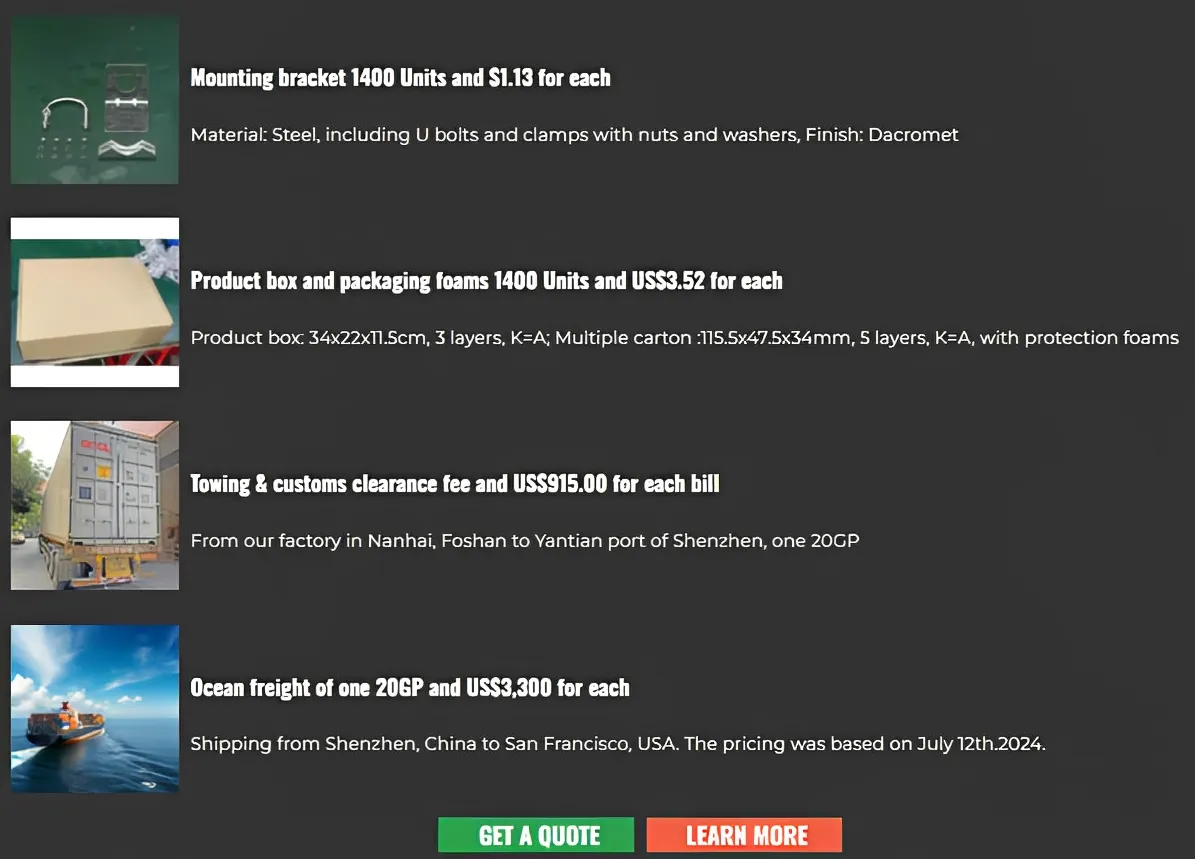The height and width of the screenshot is (859, 1195).
Task: Click the GET A QUOTE button
Action: [536, 835]
